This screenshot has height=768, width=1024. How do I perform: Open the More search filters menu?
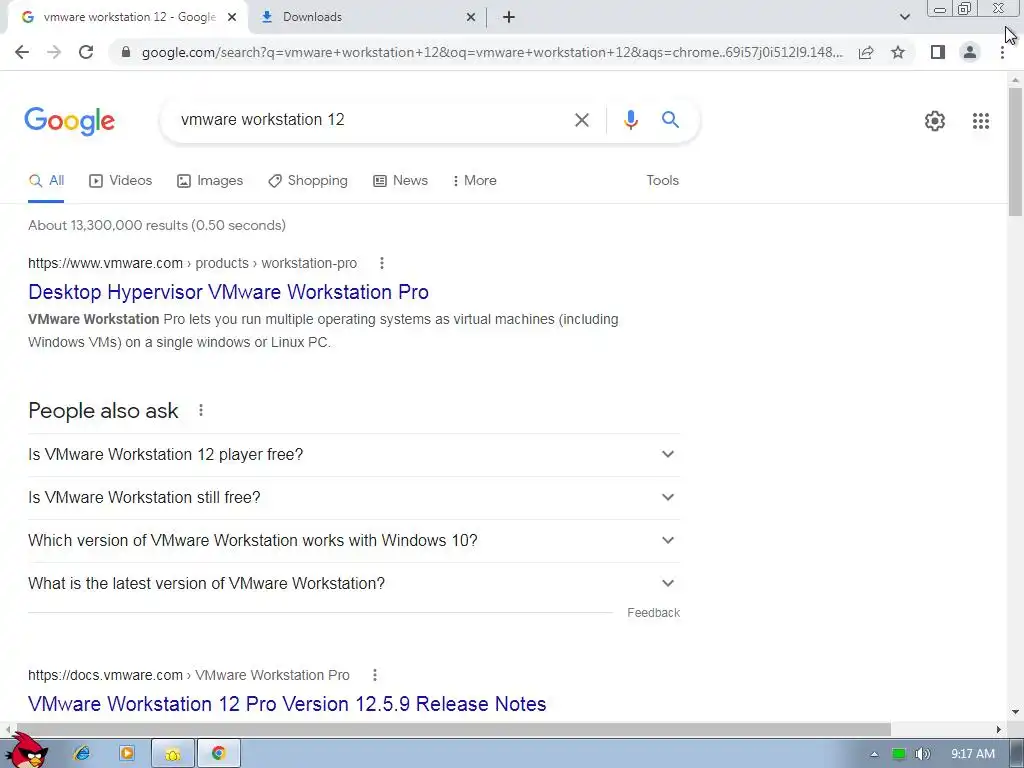point(474,180)
